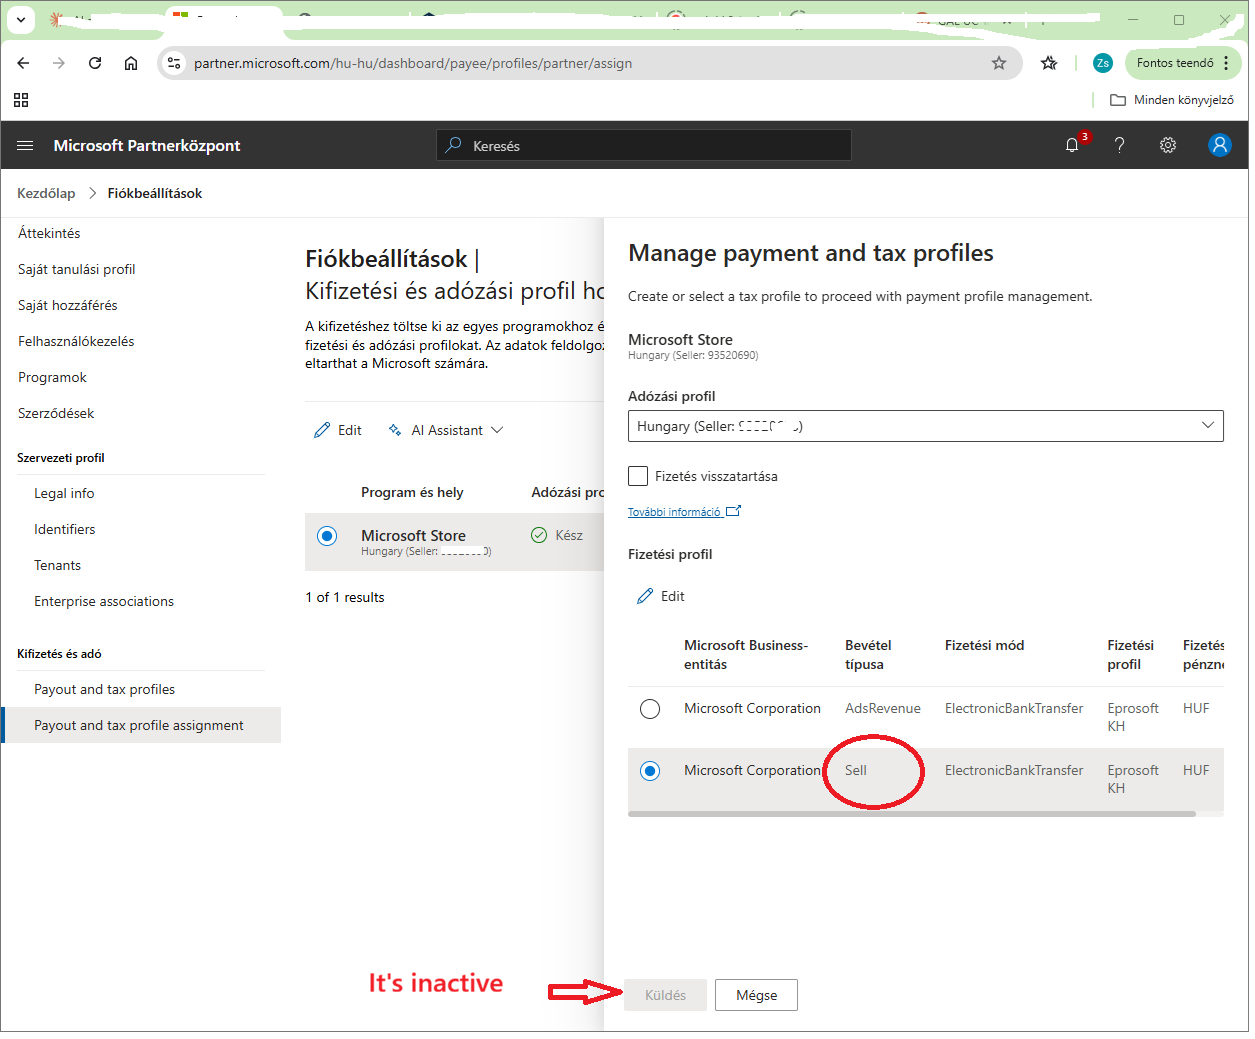Open Tenants
Image resolution: width=1255 pixels, height=1039 pixels.
(57, 565)
